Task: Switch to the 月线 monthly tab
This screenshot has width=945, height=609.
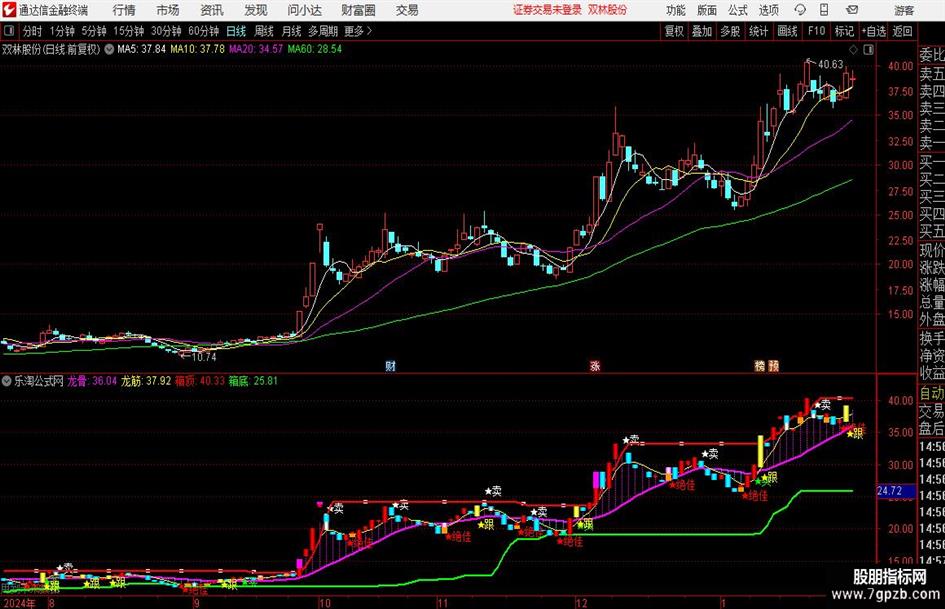Action: [x=292, y=31]
